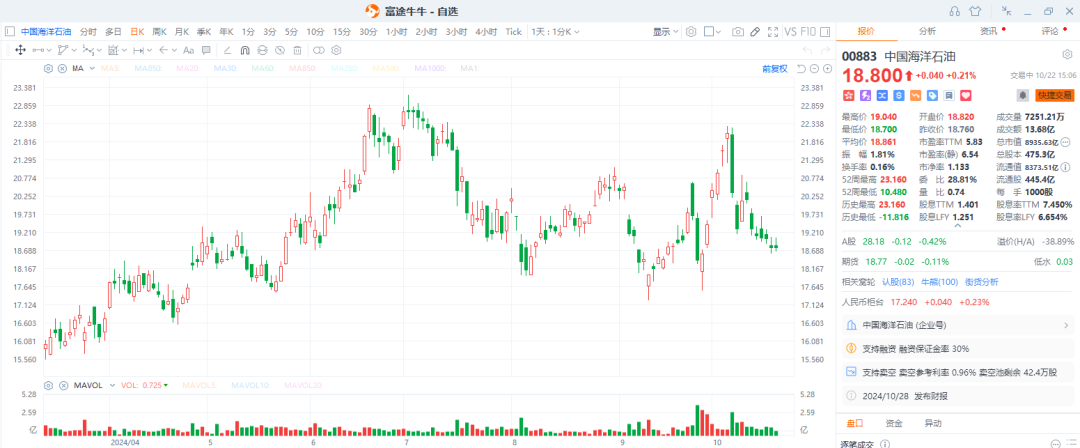Expand polyline tool dropdown arrow
Image resolution: width=1080 pixels, height=448 pixels.
point(74,50)
